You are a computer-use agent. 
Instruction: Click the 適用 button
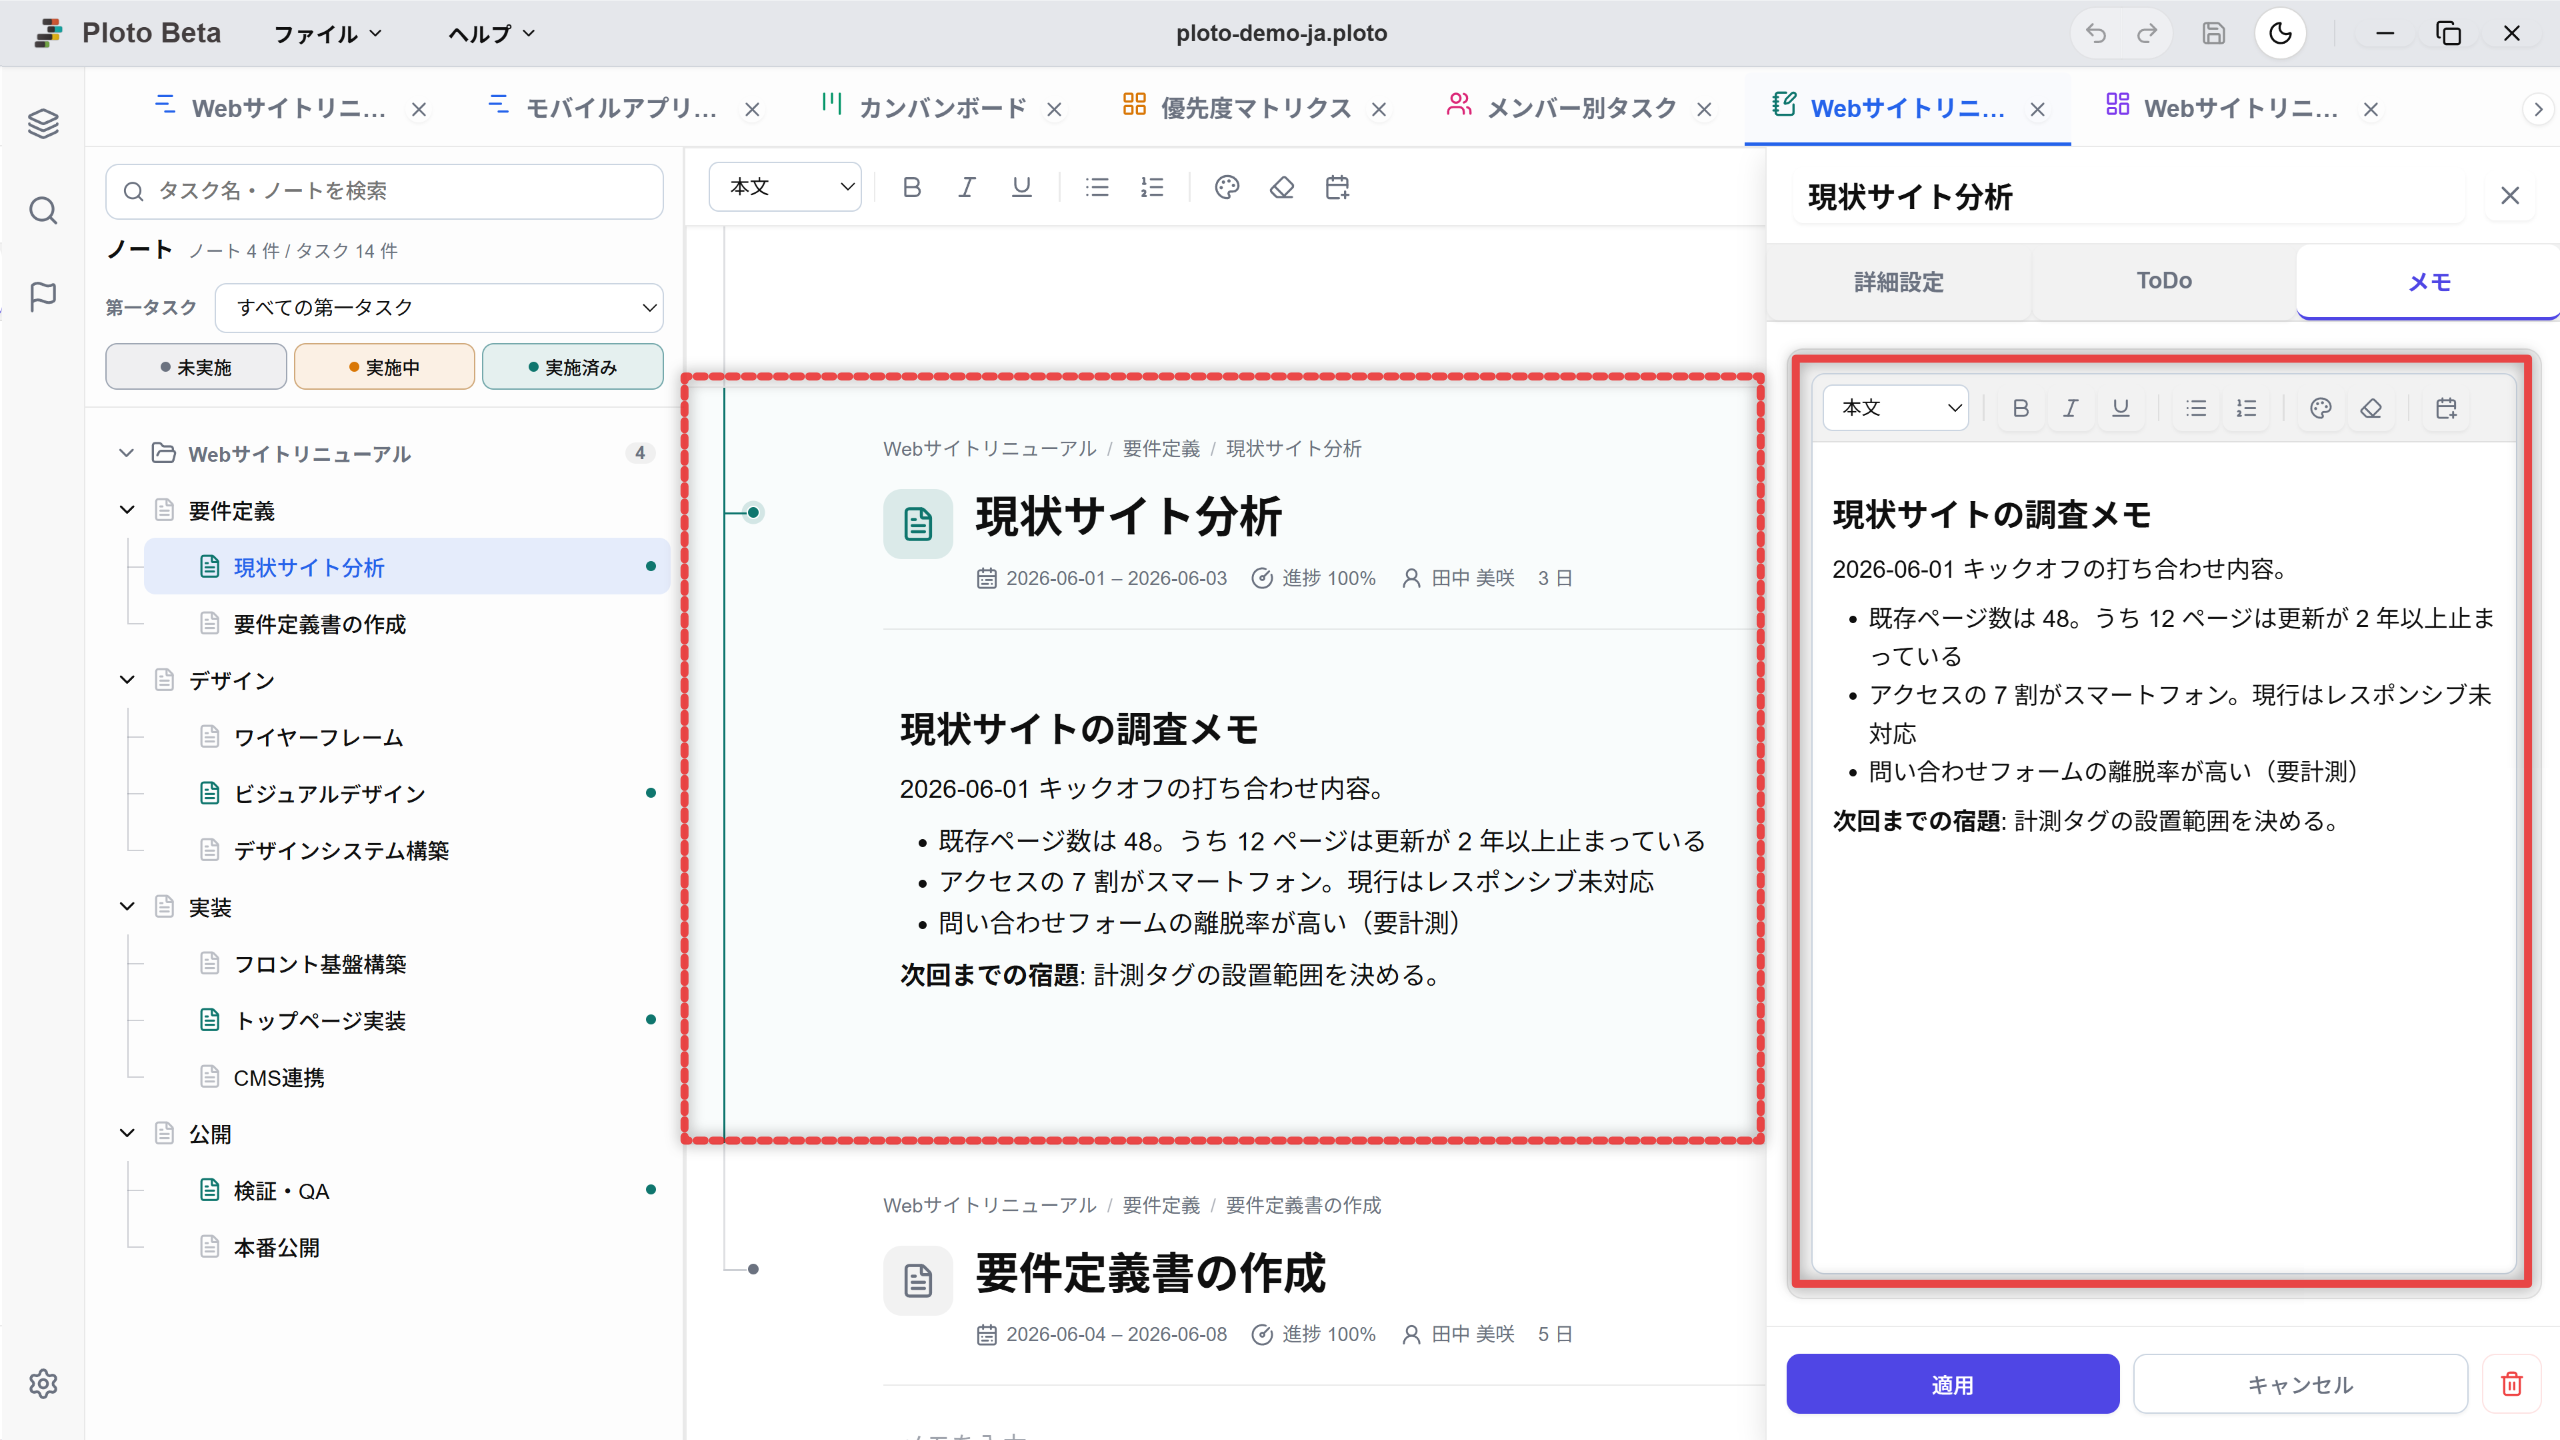1952,1384
